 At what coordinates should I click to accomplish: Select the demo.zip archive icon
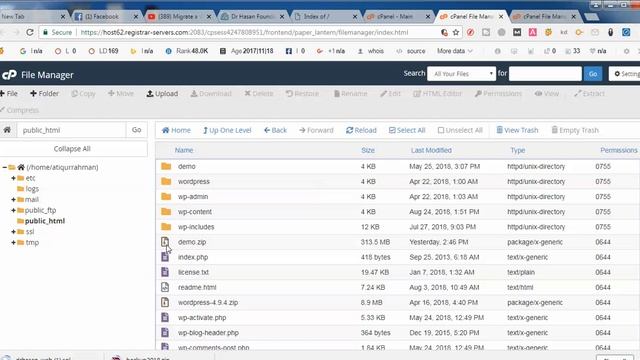click(x=165, y=242)
